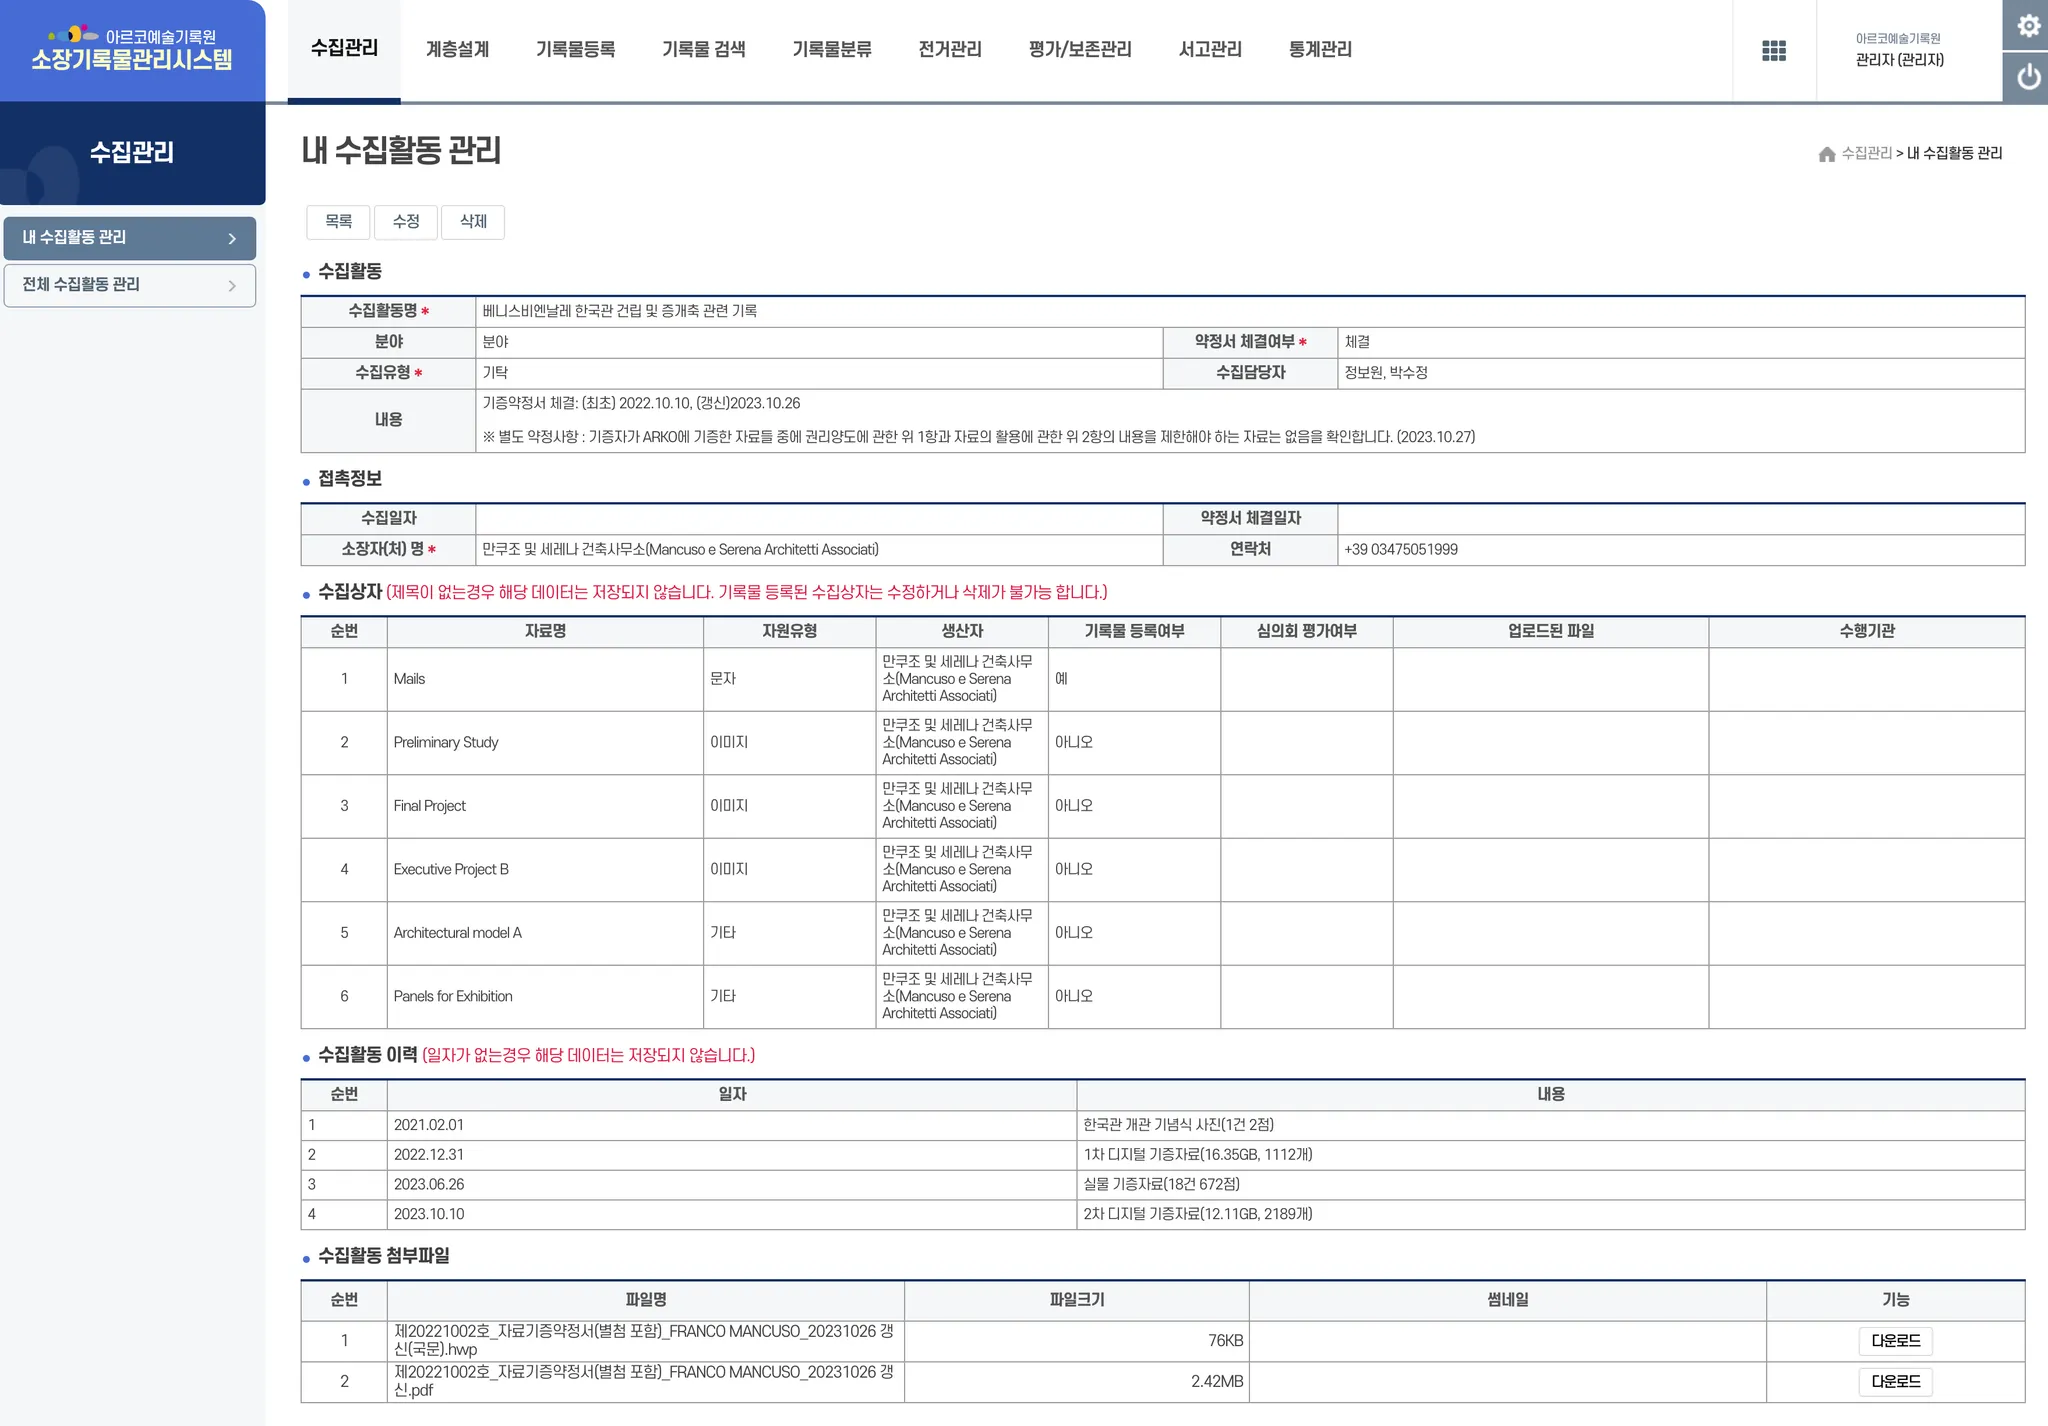
Task: Open the 평가/보존관리 menu
Action: 1079,49
